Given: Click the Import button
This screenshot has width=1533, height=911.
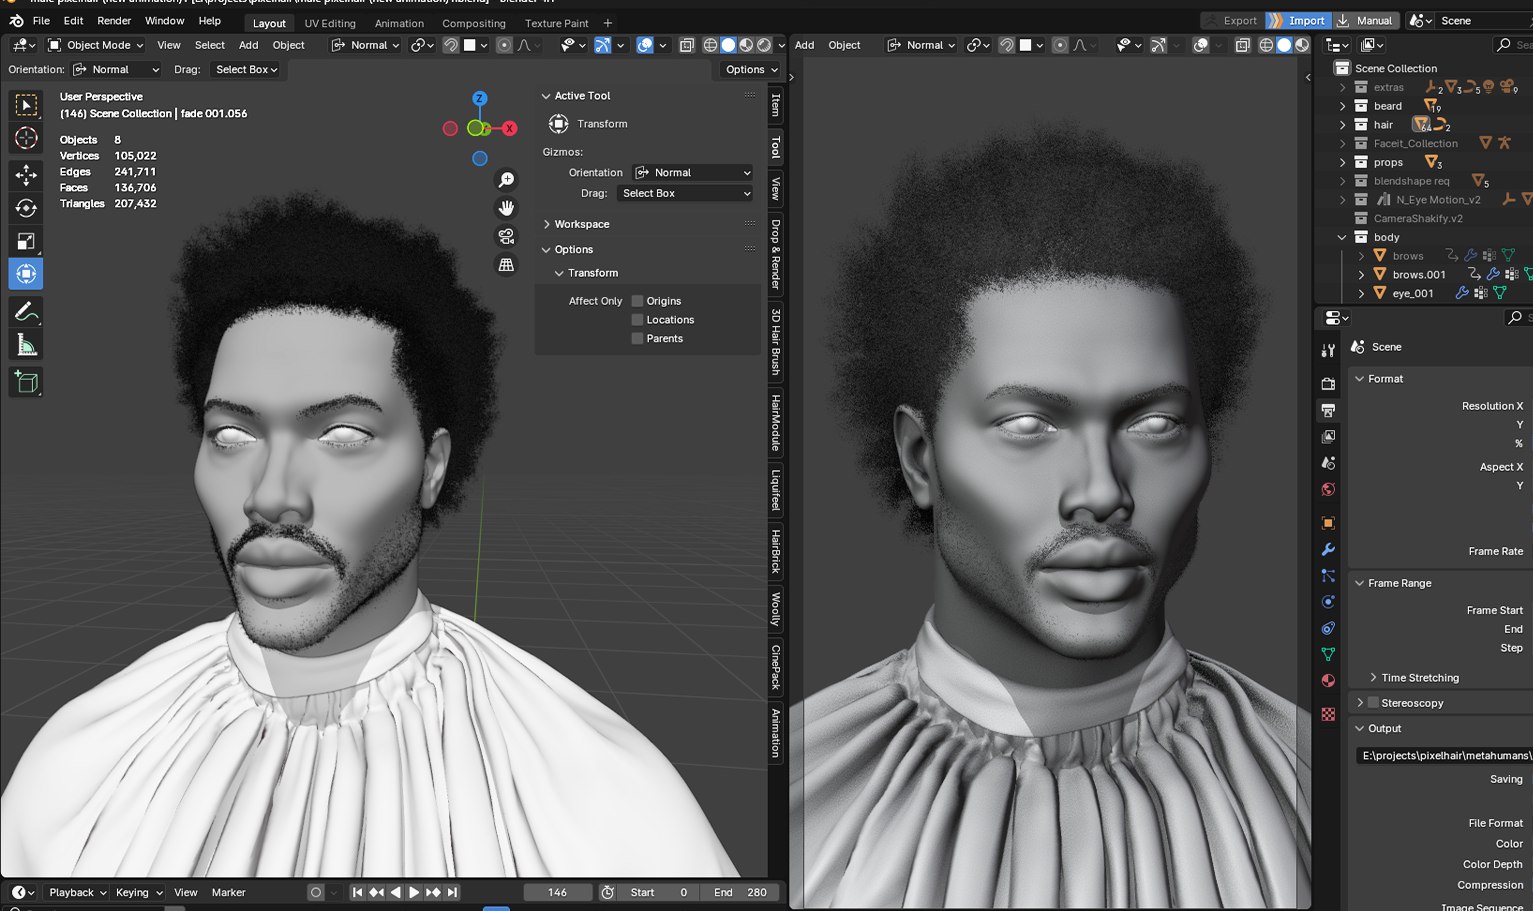Looking at the screenshot, I should tap(1298, 21).
